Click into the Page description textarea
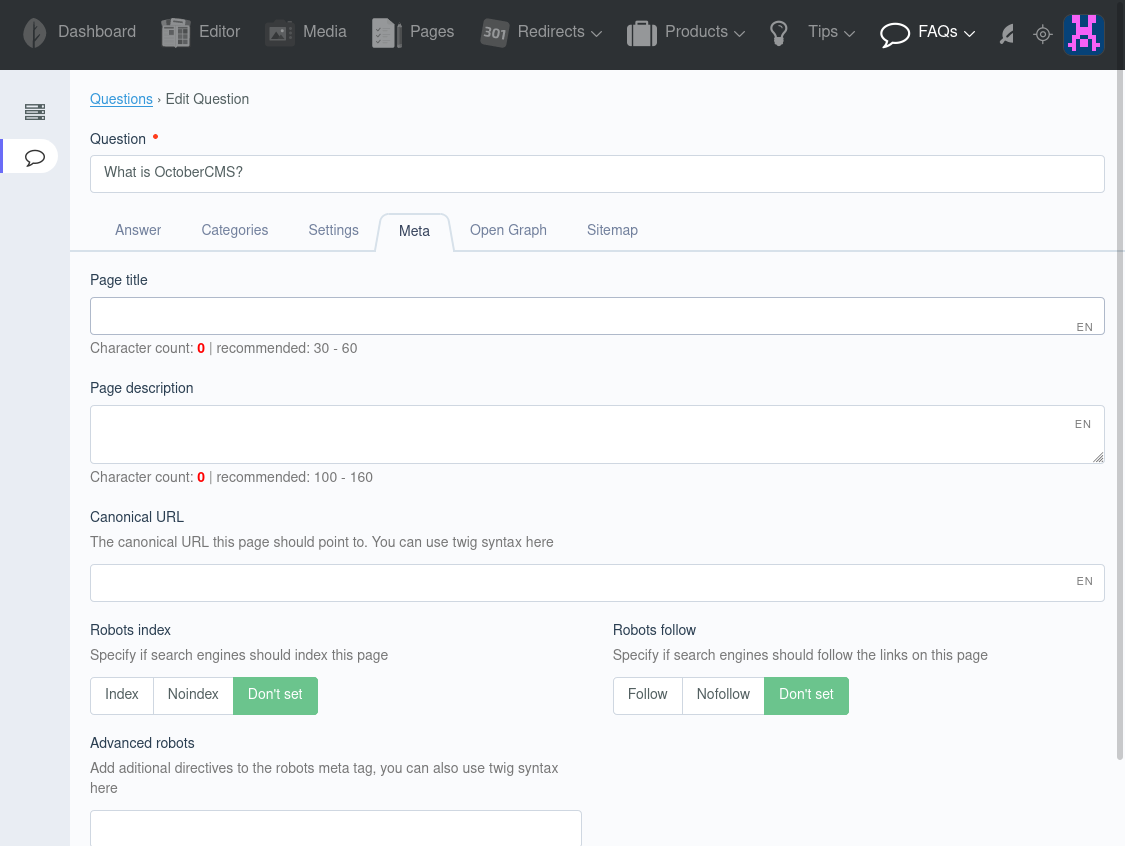Screen dimensions: 1125x846 point(597,434)
